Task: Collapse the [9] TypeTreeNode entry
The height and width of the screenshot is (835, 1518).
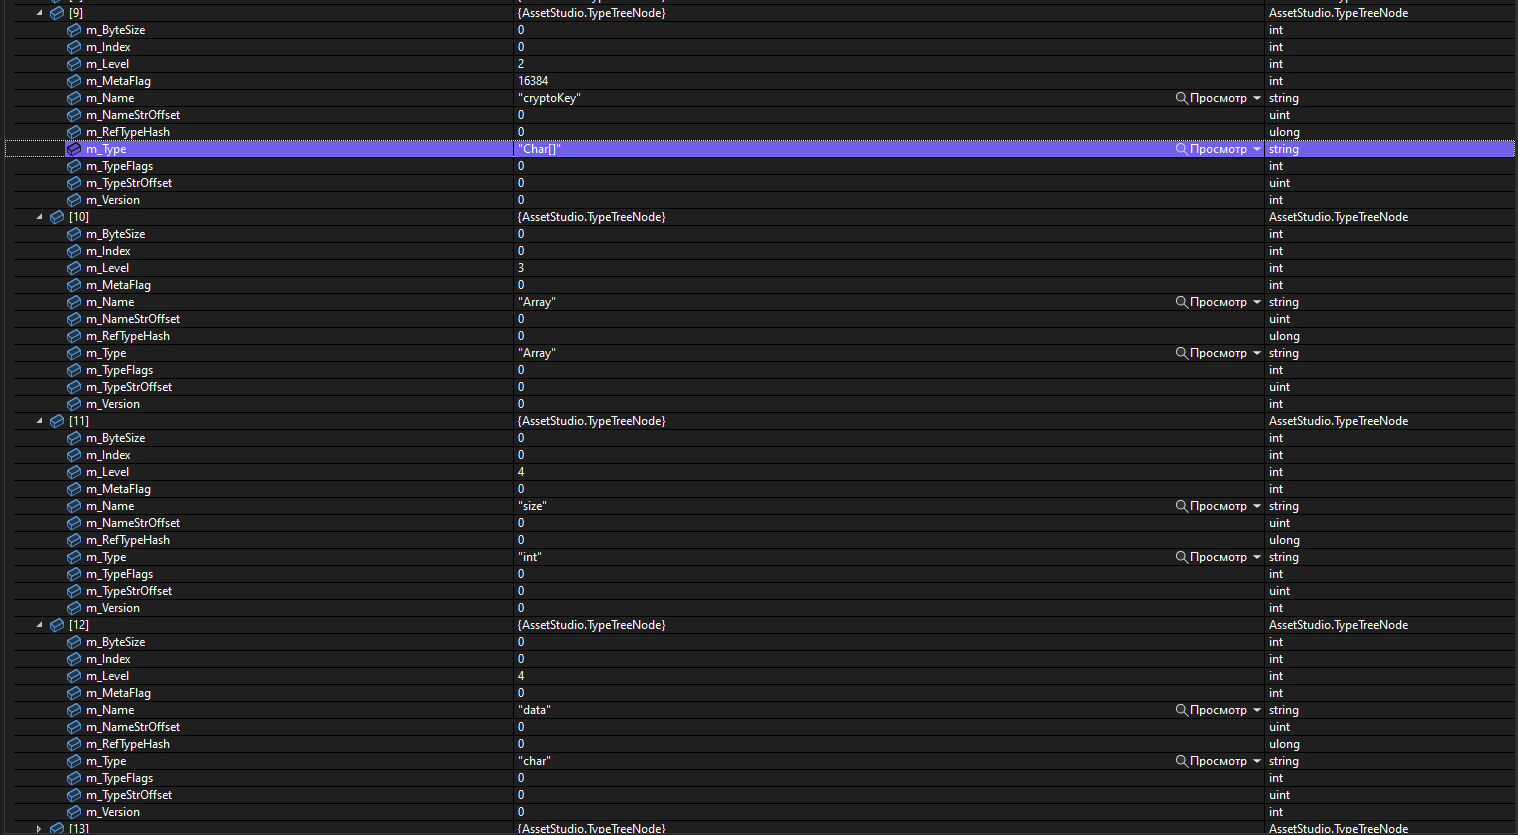Action: (x=40, y=13)
